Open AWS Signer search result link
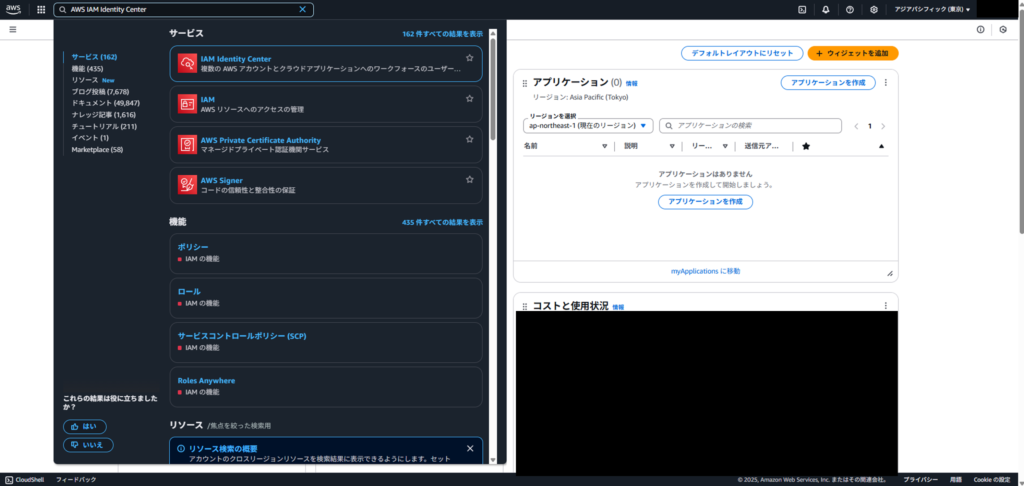1024x486 pixels. click(221, 180)
